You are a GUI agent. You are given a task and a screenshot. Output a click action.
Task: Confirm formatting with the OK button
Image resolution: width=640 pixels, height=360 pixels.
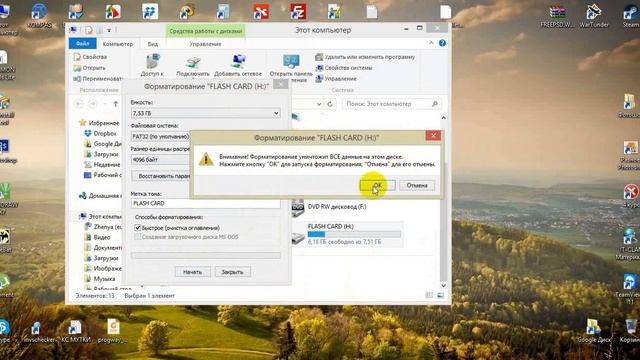pyautogui.click(x=378, y=185)
